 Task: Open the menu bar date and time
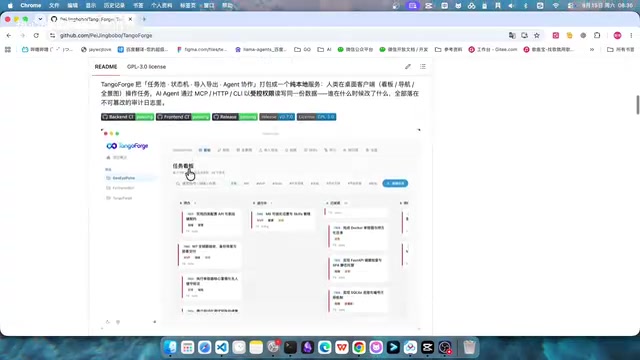pos(607,6)
